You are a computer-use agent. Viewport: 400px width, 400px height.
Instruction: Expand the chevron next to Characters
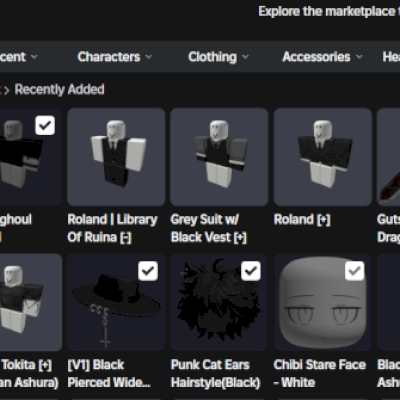(x=149, y=57)
